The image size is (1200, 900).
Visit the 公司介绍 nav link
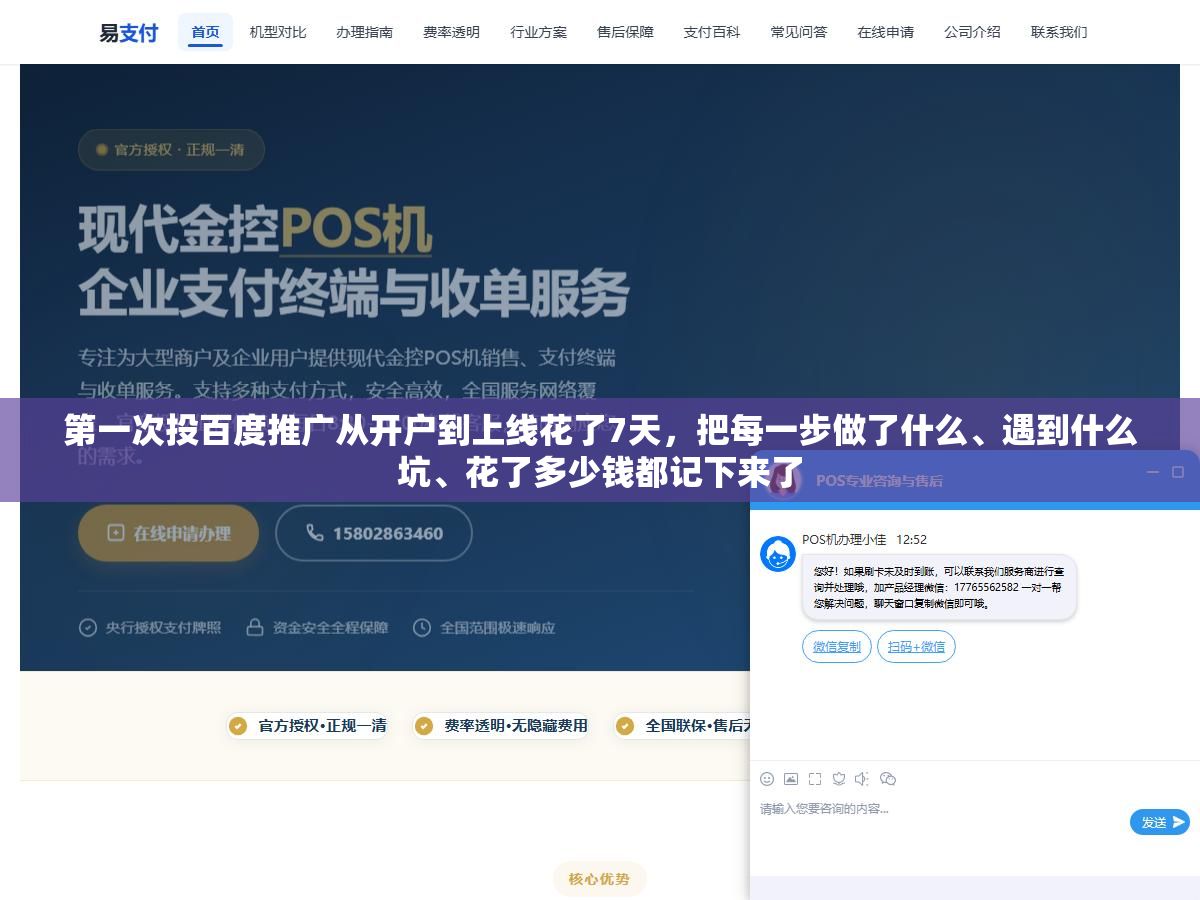coord(973,32)
